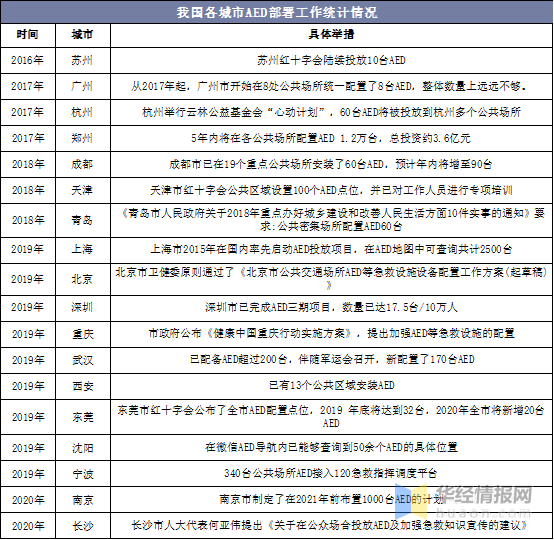554x540 pixels.
Task: Click the 2017年 cell in the 郑州 row
Action: click(28, 138)
